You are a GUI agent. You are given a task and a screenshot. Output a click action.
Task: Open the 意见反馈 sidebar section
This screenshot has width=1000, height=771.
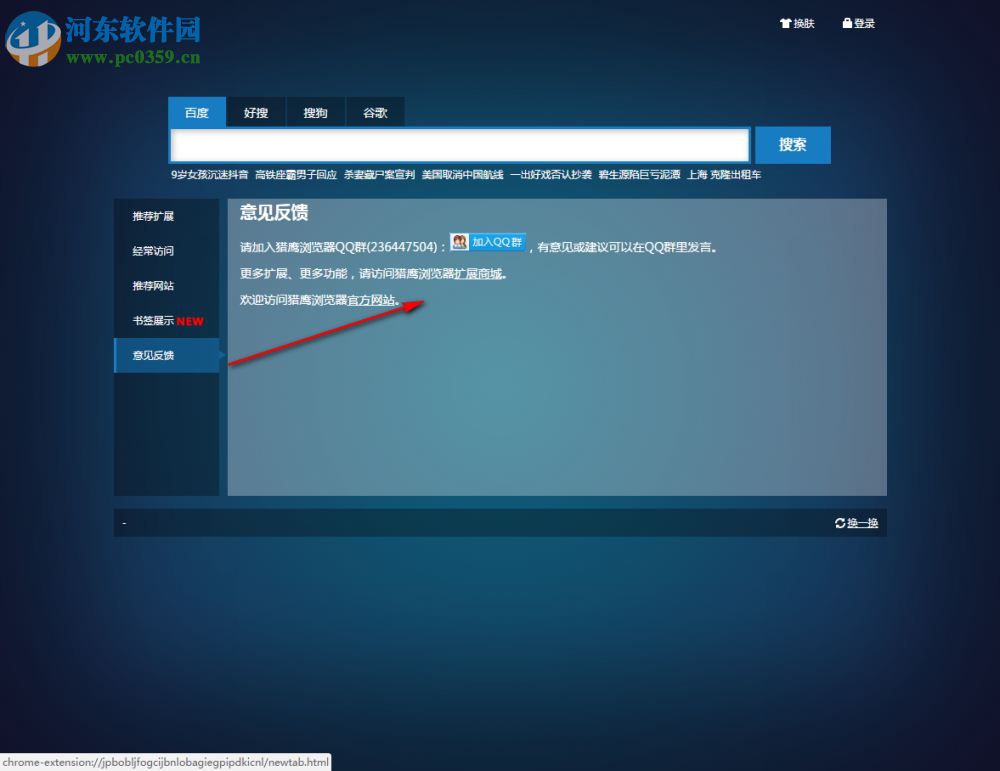click(152, 355)
